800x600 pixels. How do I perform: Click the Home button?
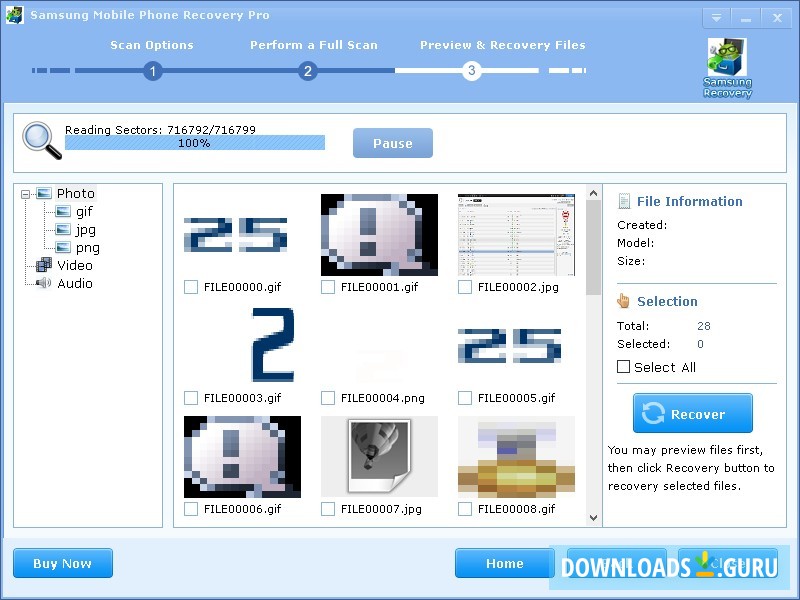click(x=504, y=563)
